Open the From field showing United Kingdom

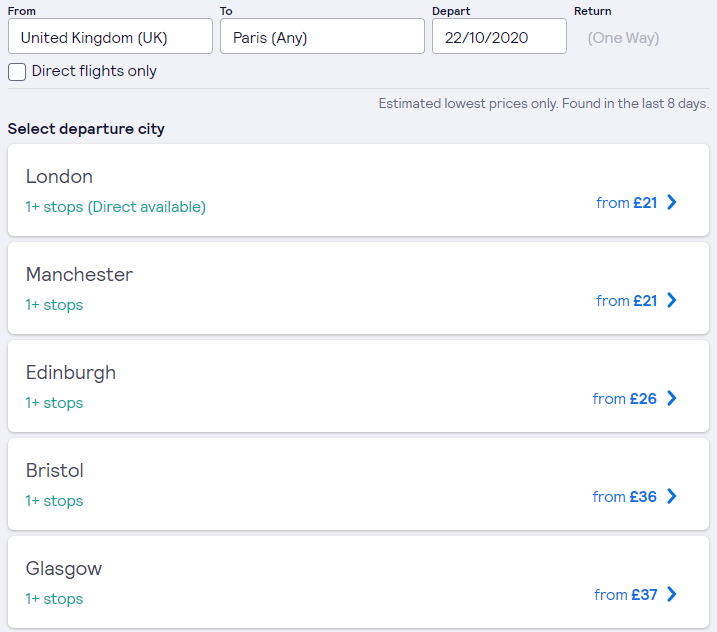(110, 38)
